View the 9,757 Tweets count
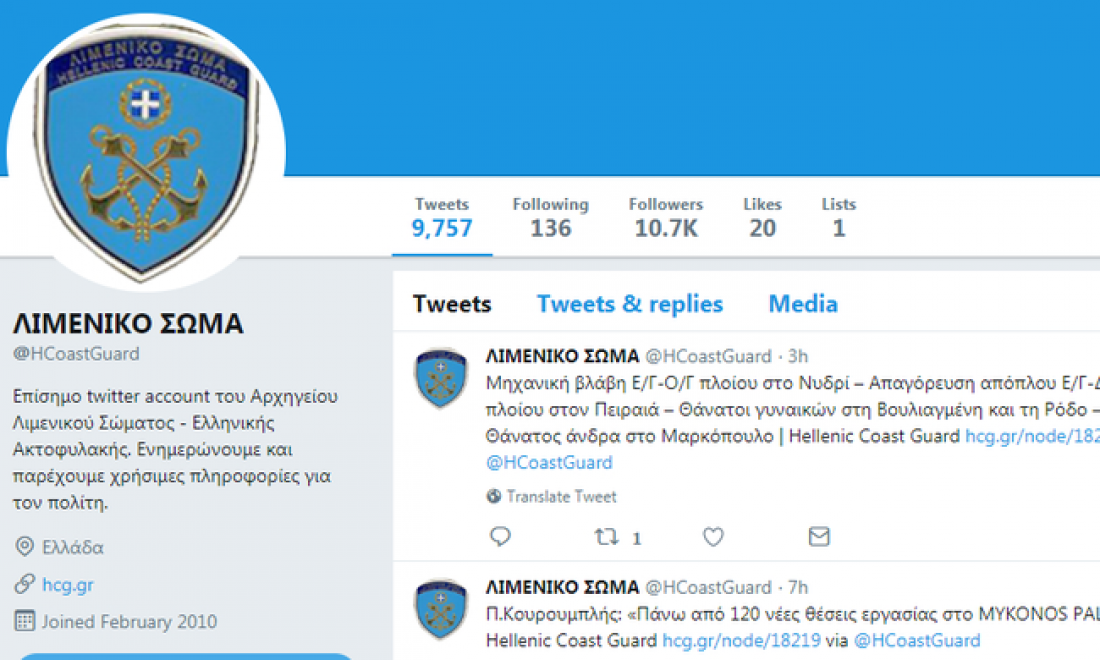This screenshot has width=1100, height=660. (x=442, y=217)
